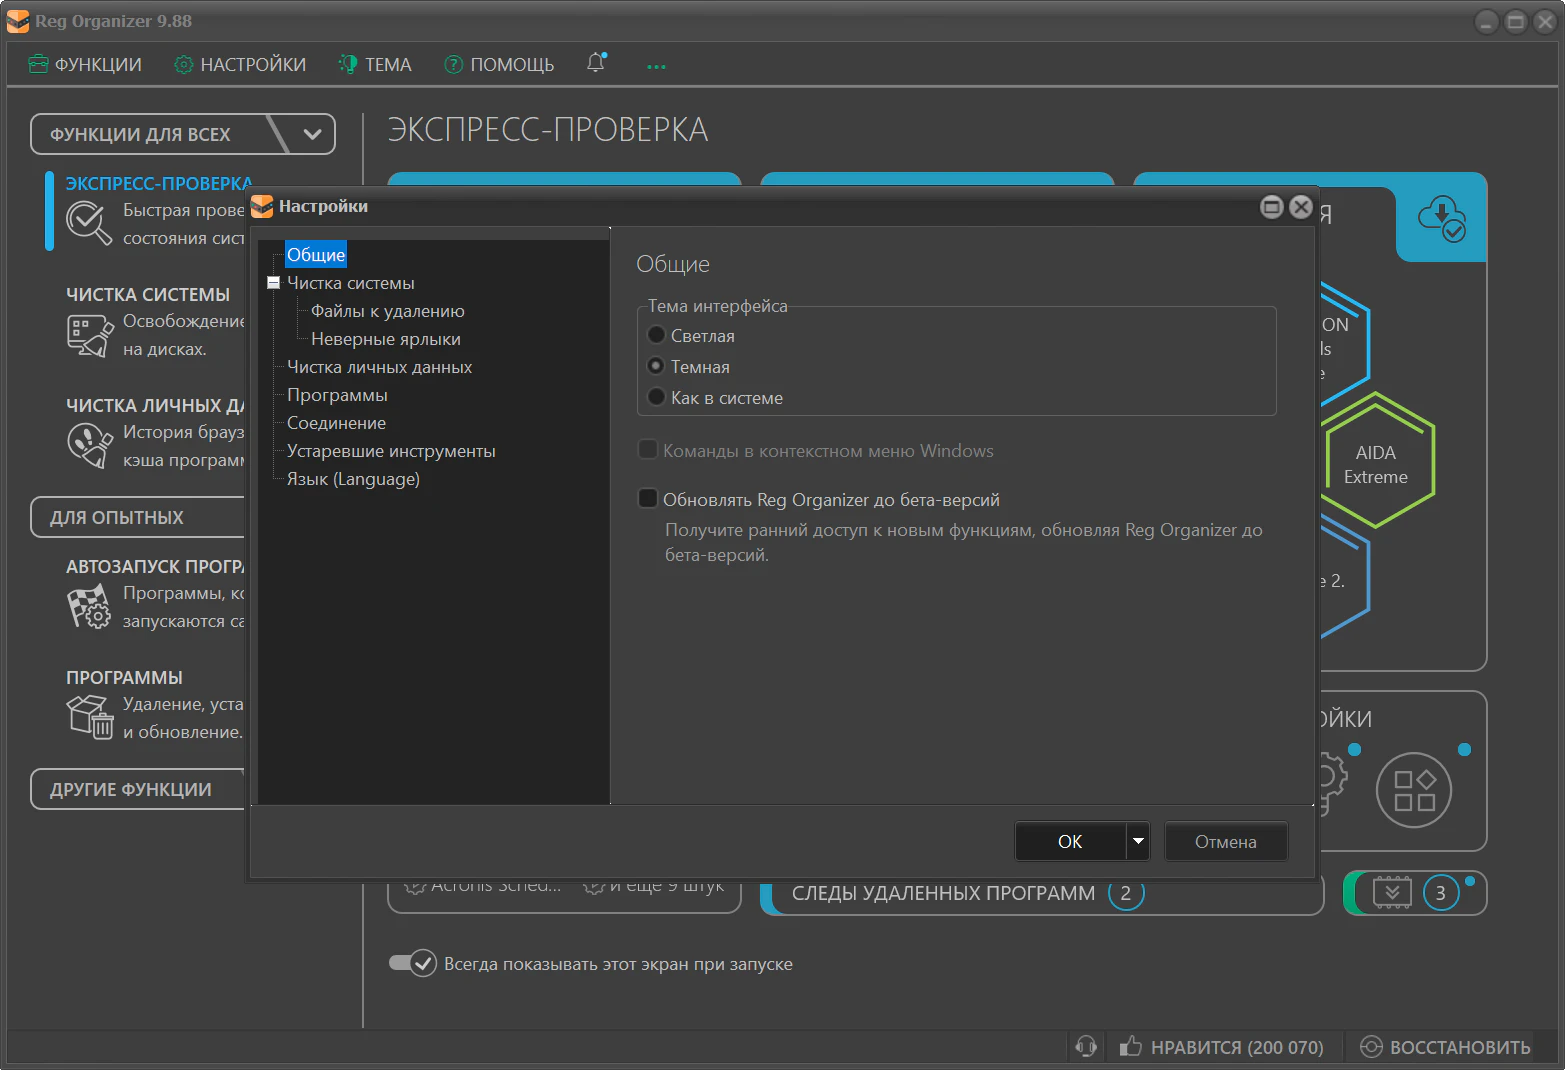Click the notification bell icon
This screenshot has width=1565, height=1070.
click(596, 63)
